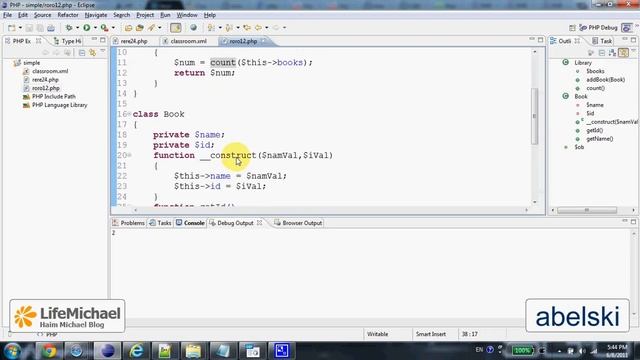Click the Next Annotation toolbar icon
640x360 pixels.
point(211,28)
